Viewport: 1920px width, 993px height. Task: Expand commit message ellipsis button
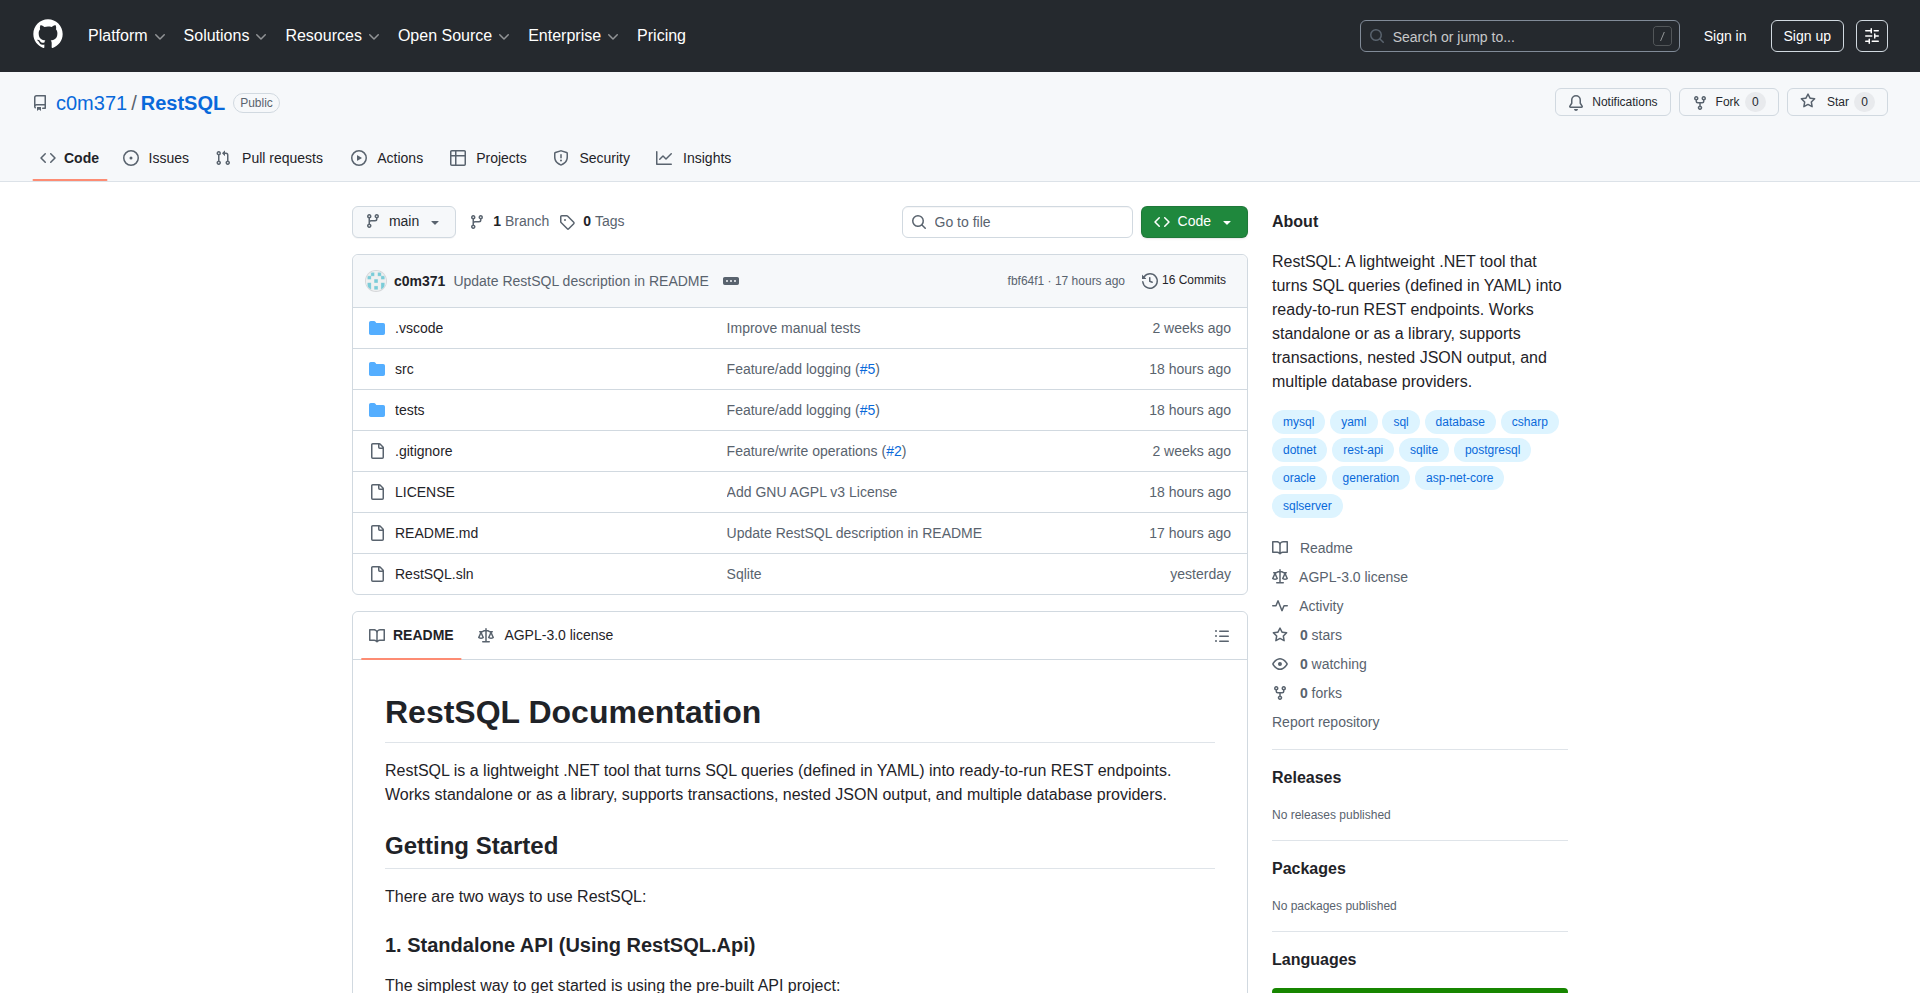[731, 281]
